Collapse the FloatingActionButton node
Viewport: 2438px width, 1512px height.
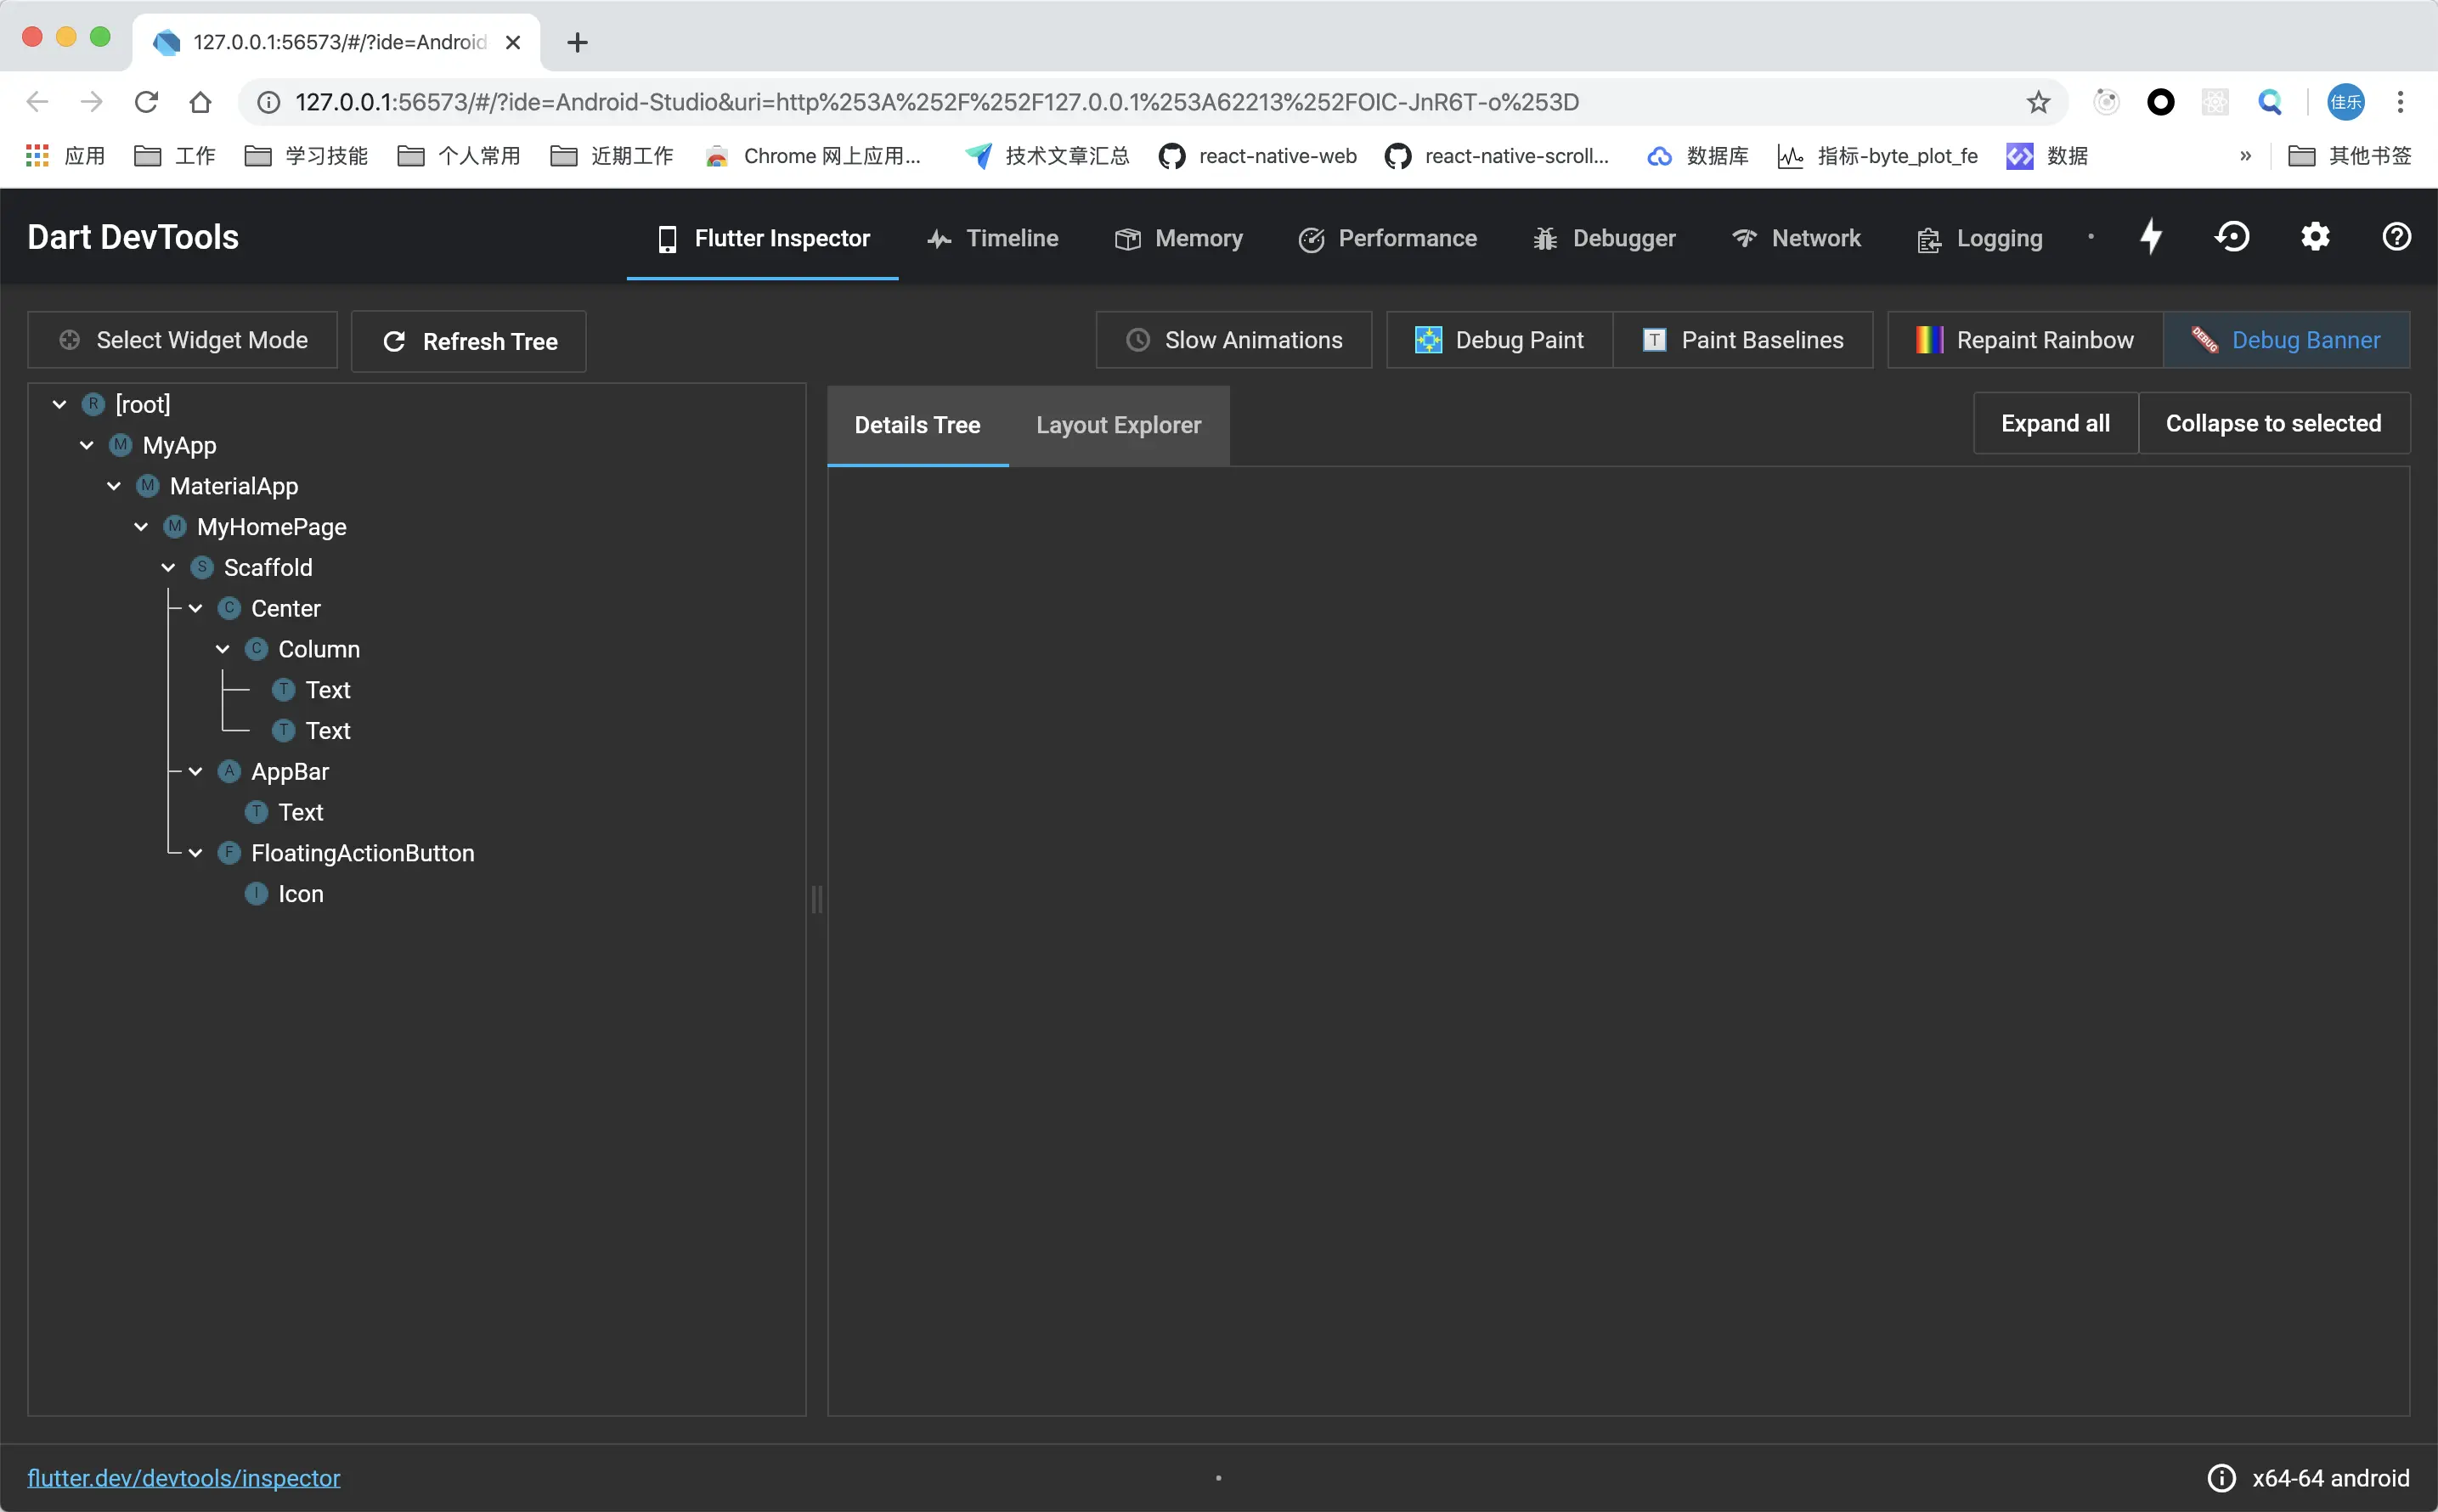pos(195,853)
